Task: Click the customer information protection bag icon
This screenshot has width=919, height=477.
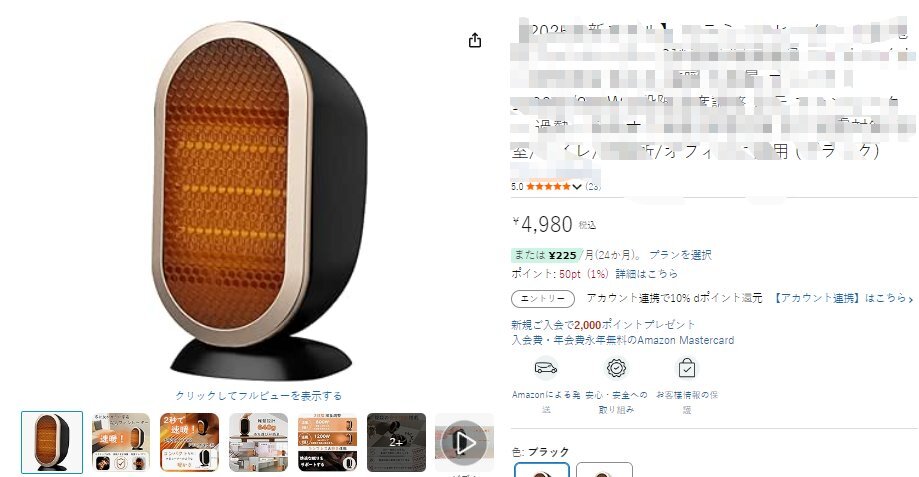Action: 687,368
